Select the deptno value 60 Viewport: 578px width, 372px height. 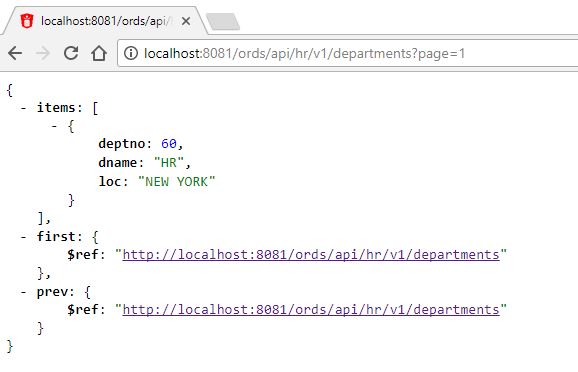pyautogui.click(x=169, y=143)
